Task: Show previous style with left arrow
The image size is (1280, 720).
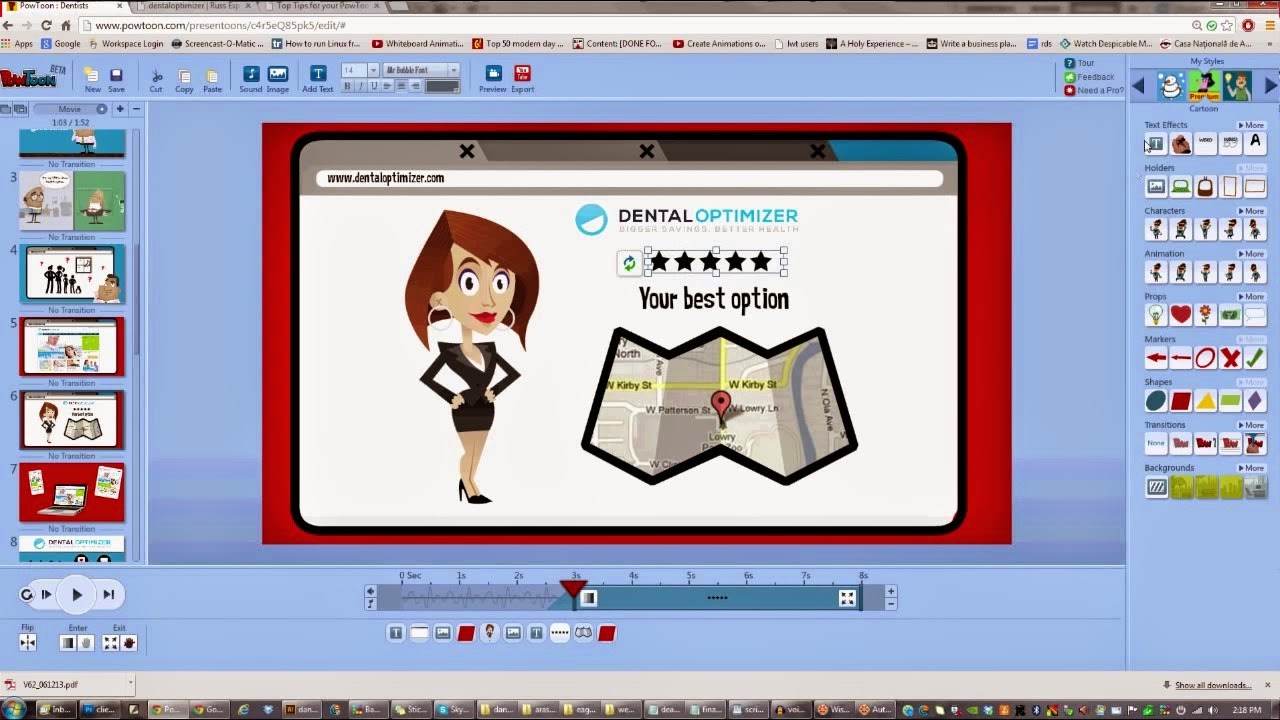Action: 1139,87
